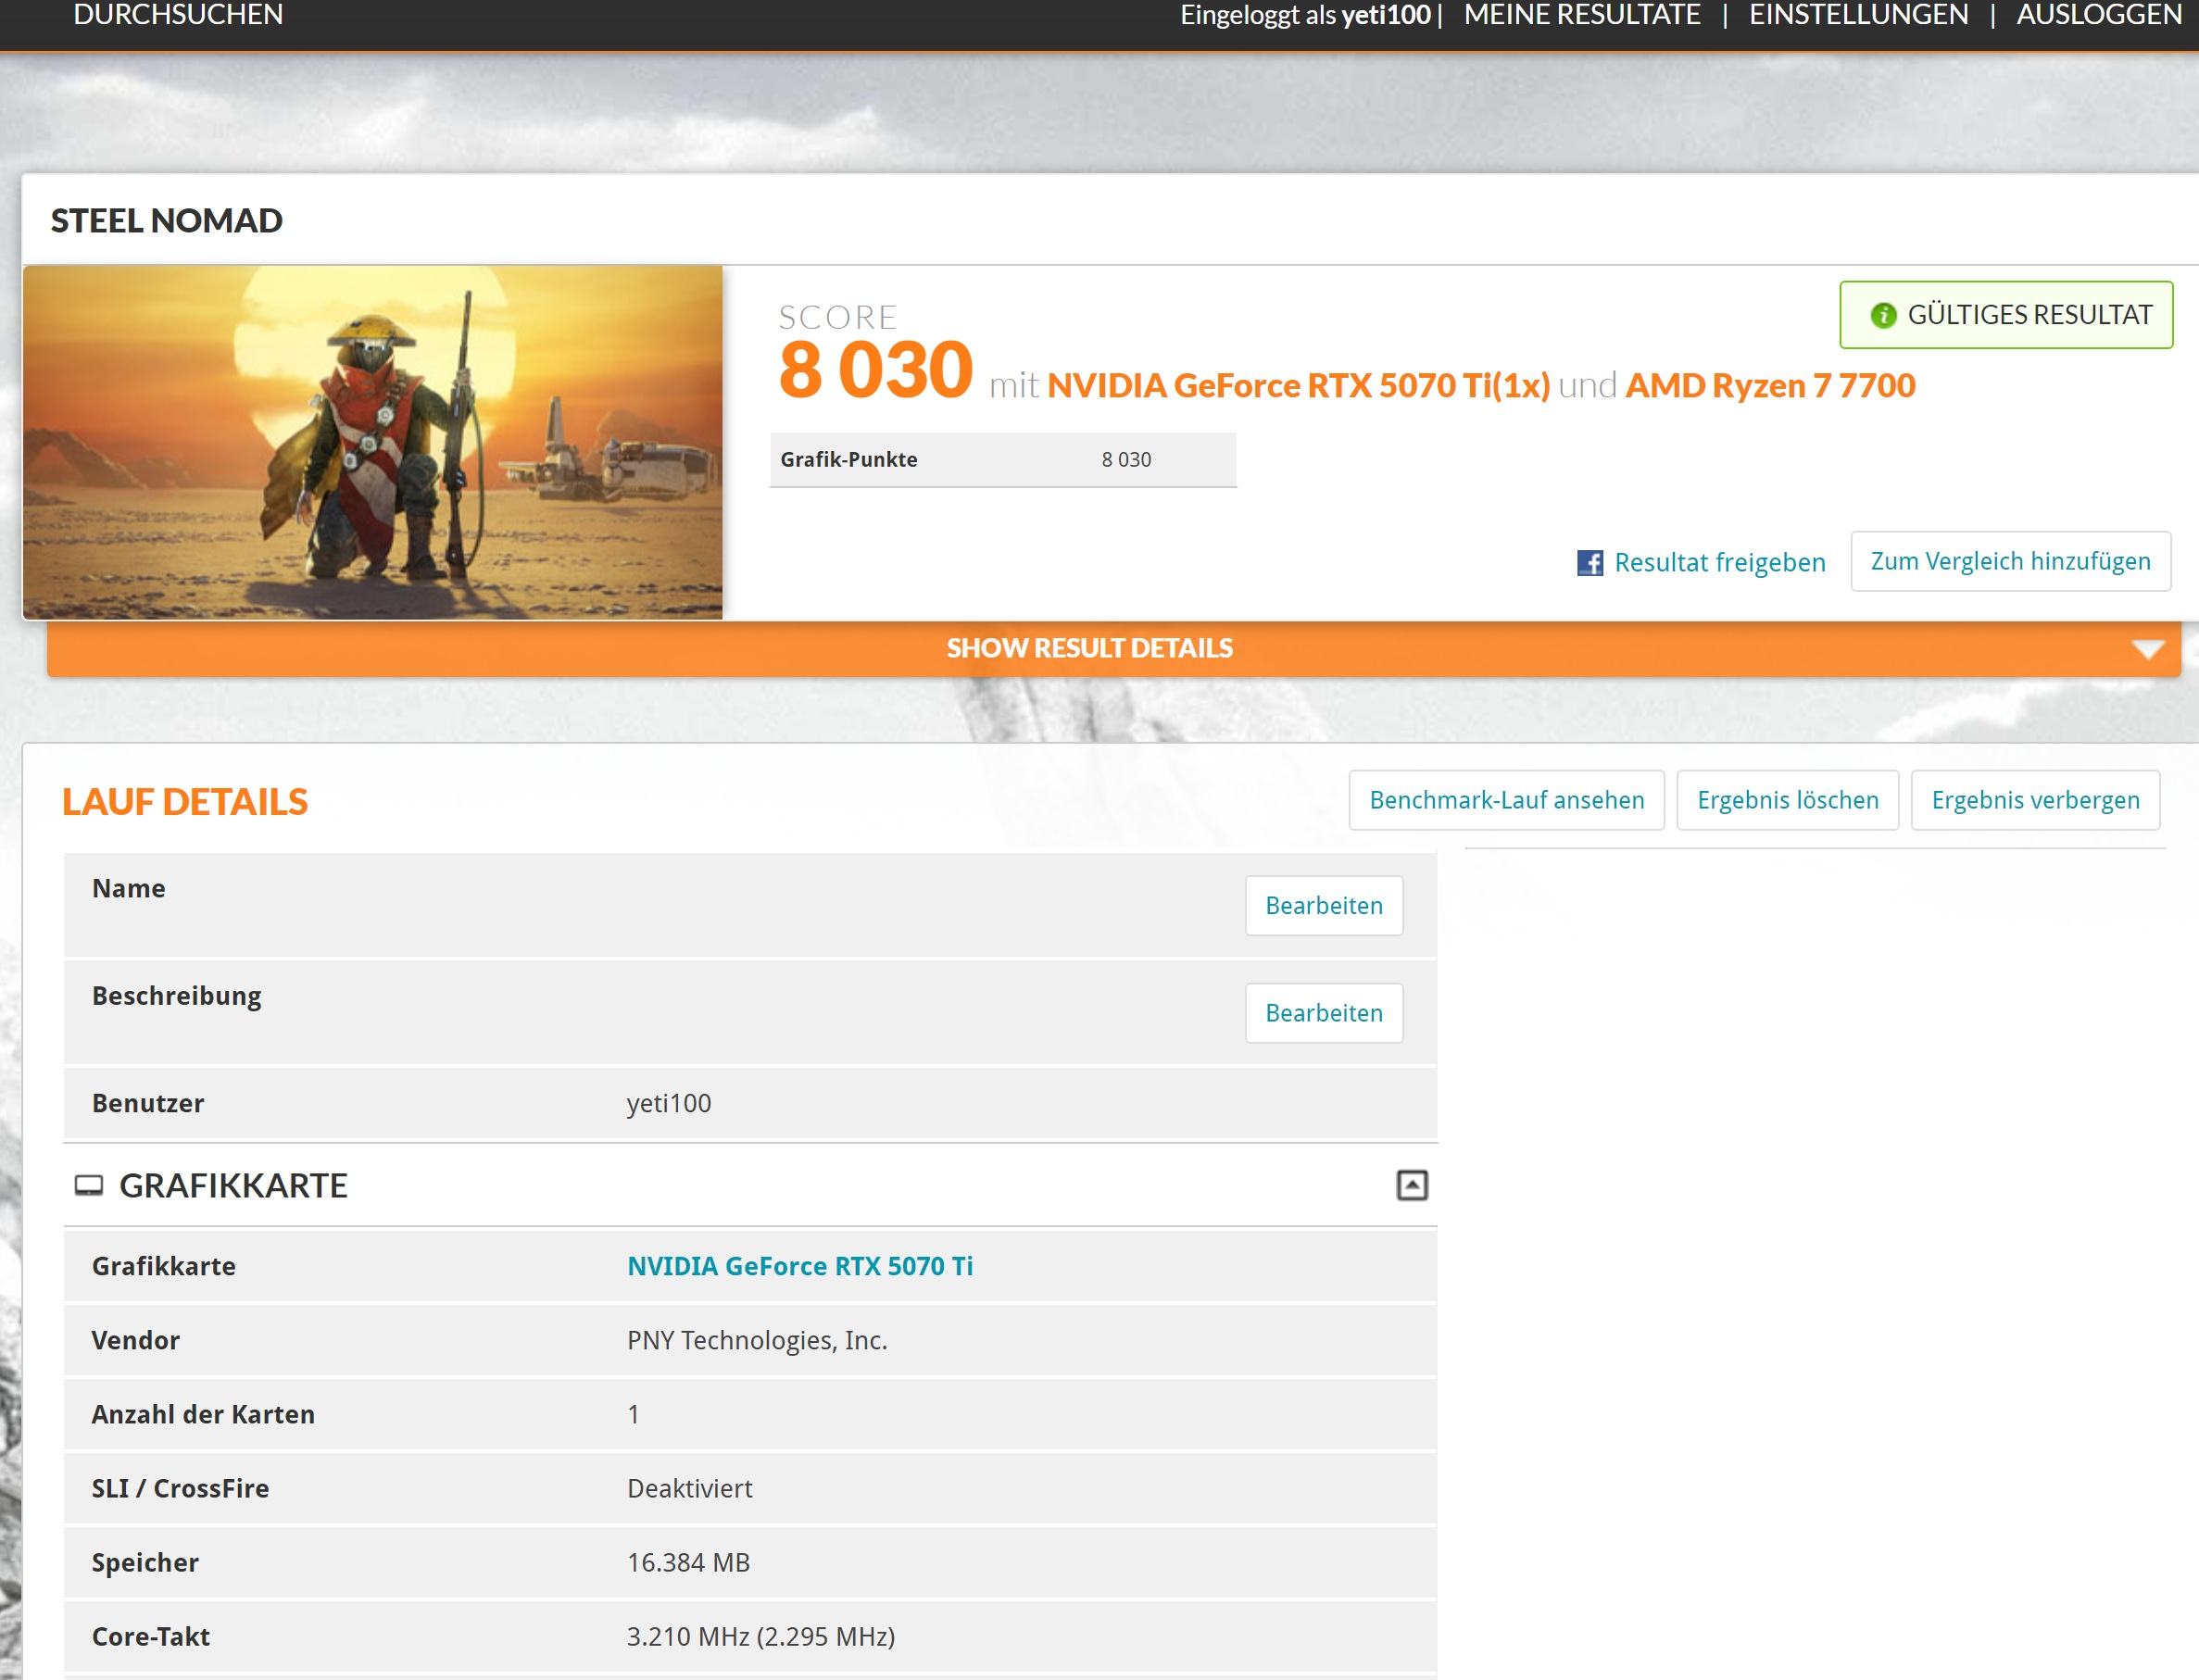Go to Einstellungen in top bar
The width and height of the screenshot is (2199, 1680).
[x=1858, y=15]
